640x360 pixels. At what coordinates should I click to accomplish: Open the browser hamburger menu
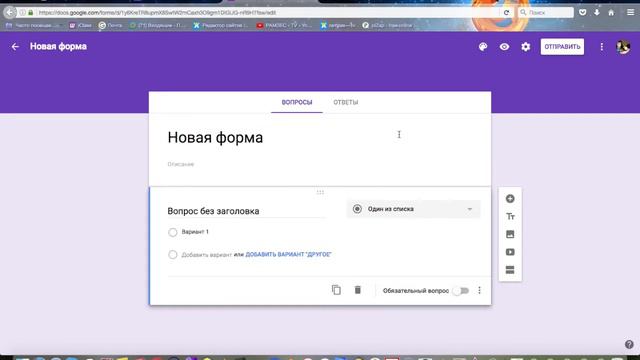pyautogui.click(x=631, y=13)
